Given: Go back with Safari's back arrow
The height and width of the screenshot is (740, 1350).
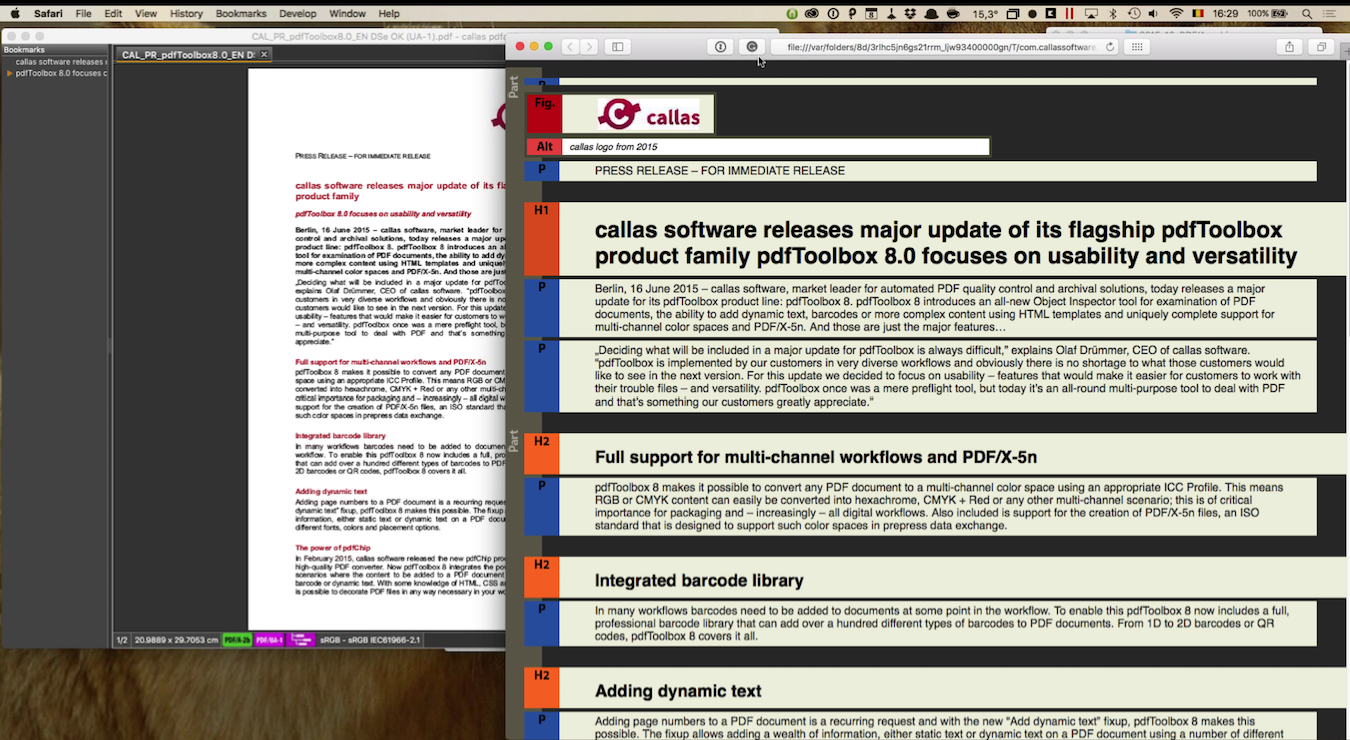Looking at the screenshot, I should pyautogui.click(x=570, y=47).
